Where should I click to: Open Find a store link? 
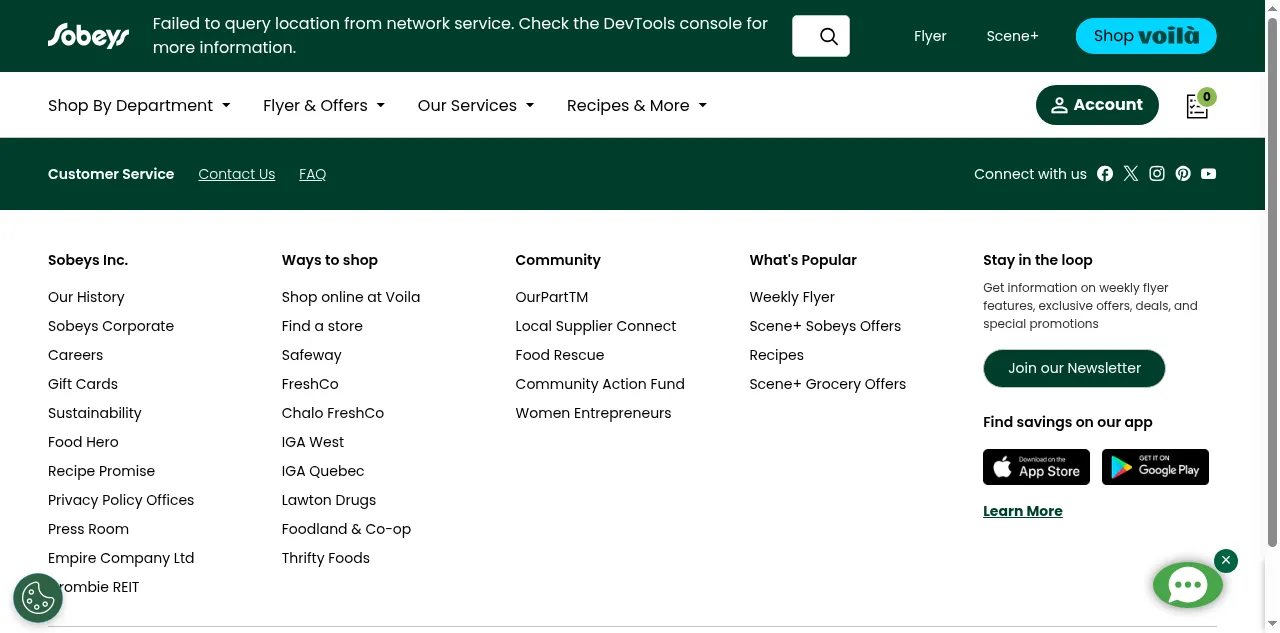(322, 326)
